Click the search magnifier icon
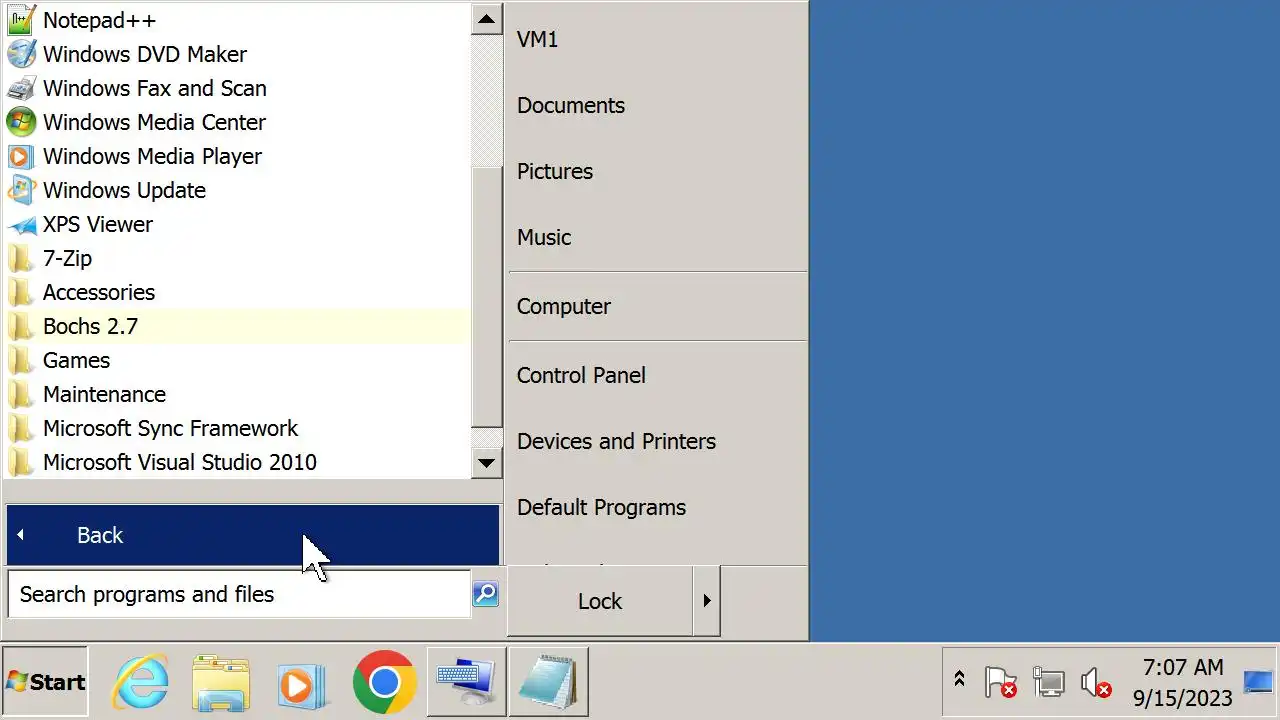Image resolution: width=1280 pixels, height=720 pixels. [x=485, y=594]
